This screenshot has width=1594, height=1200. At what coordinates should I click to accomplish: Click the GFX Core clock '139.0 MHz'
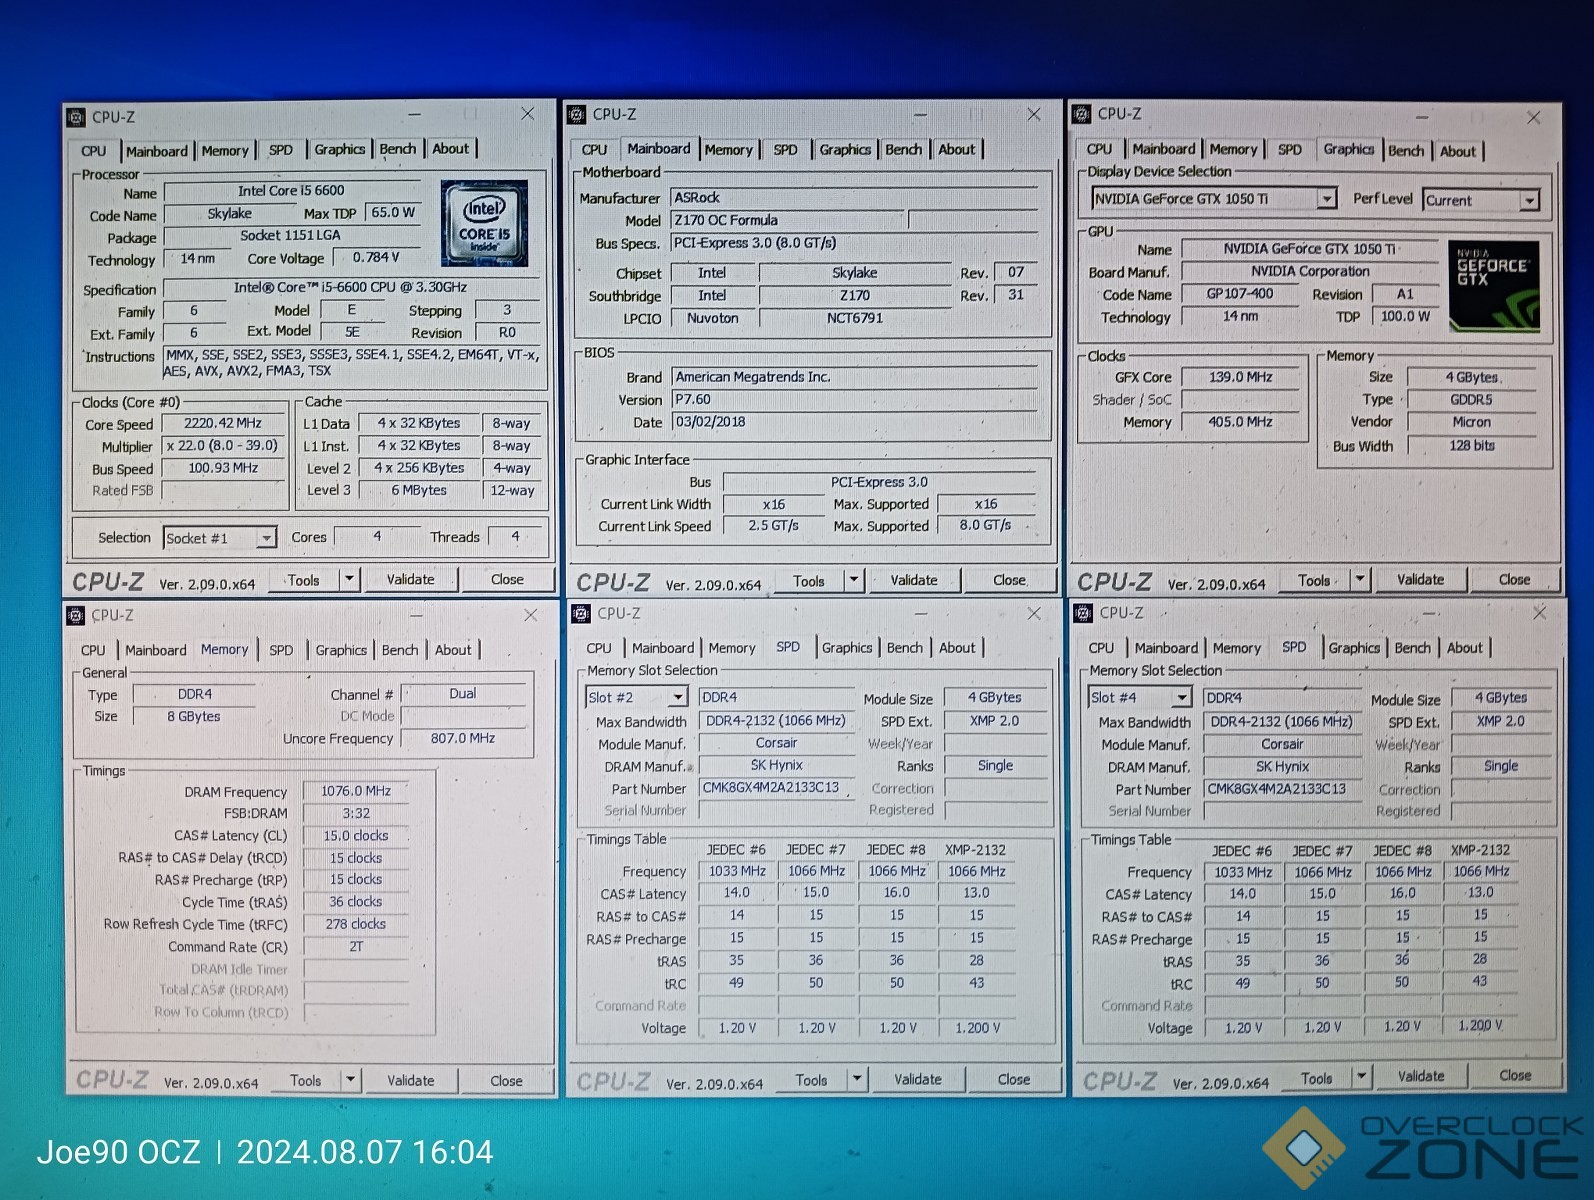(1240, 377)
